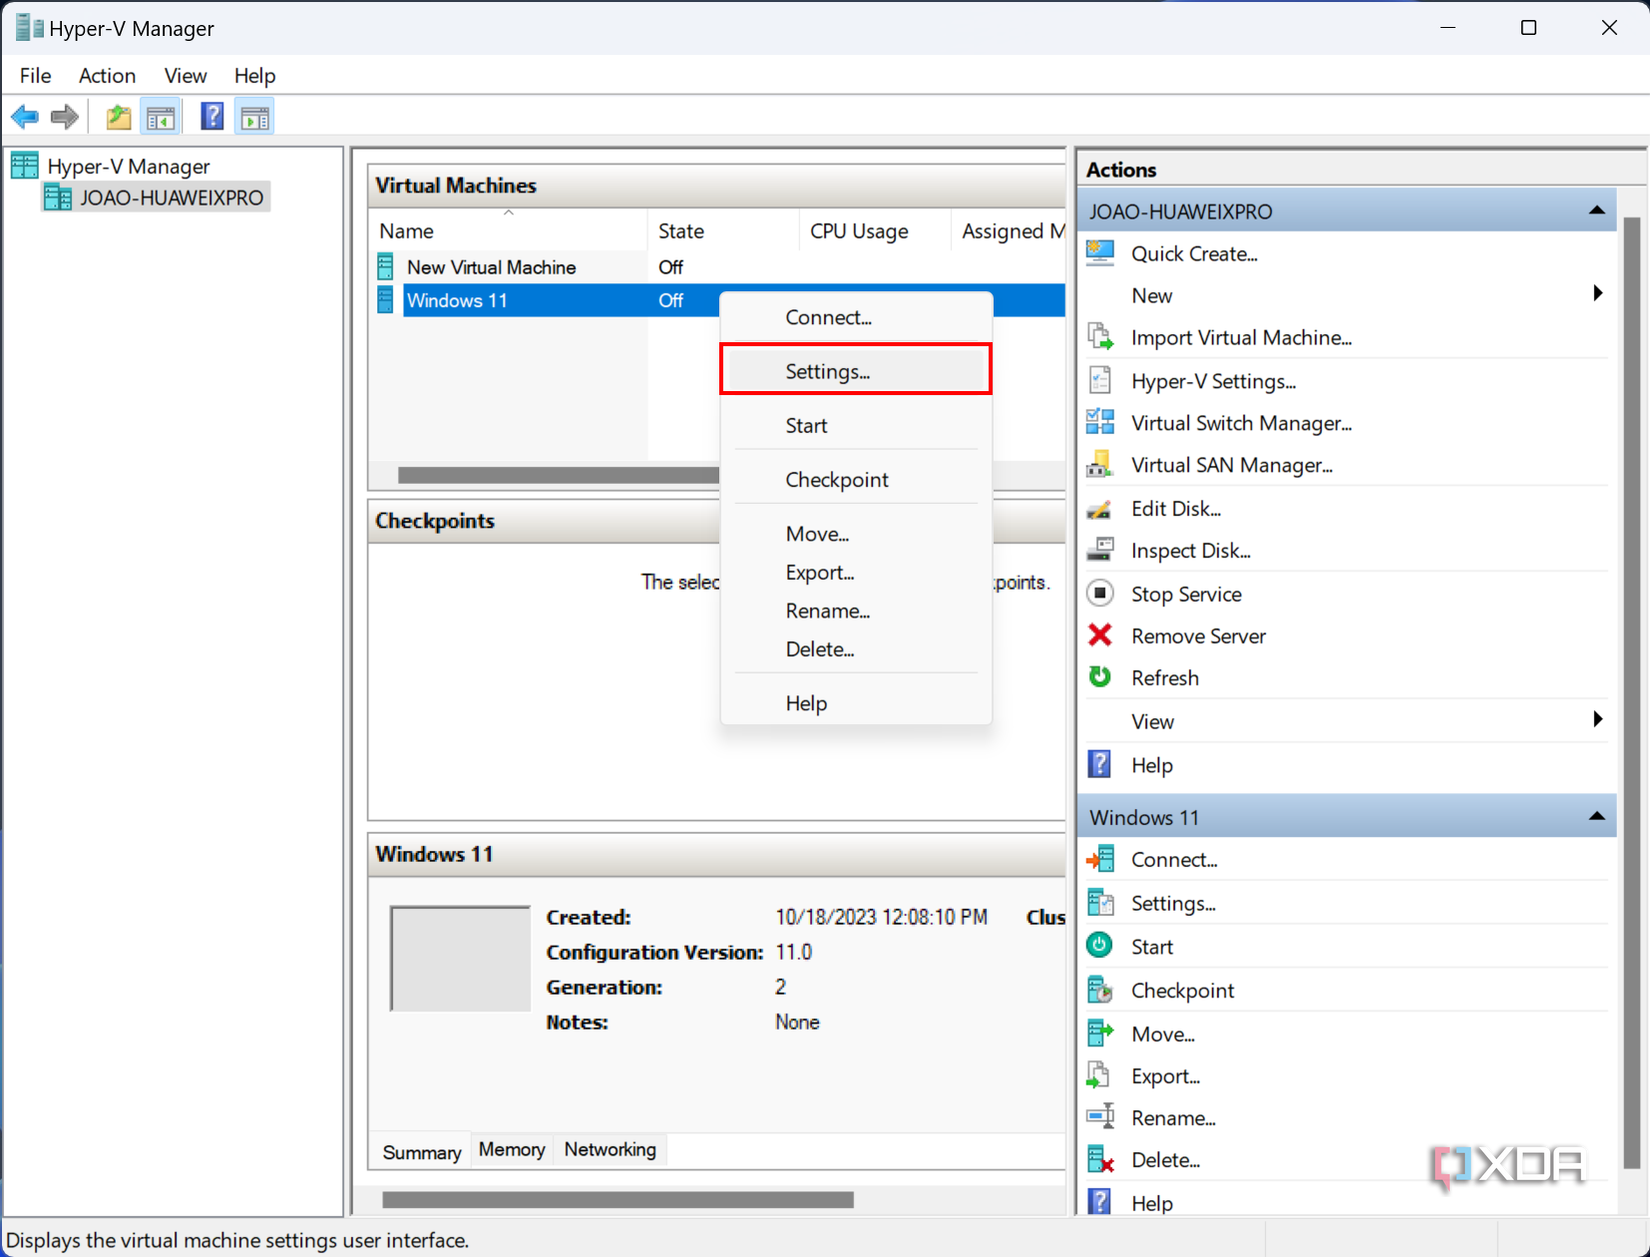The height and width of the screenshot is (1257, 1650).
Task: Click Export in the Actions pane
Action: click(1165, 1076)
